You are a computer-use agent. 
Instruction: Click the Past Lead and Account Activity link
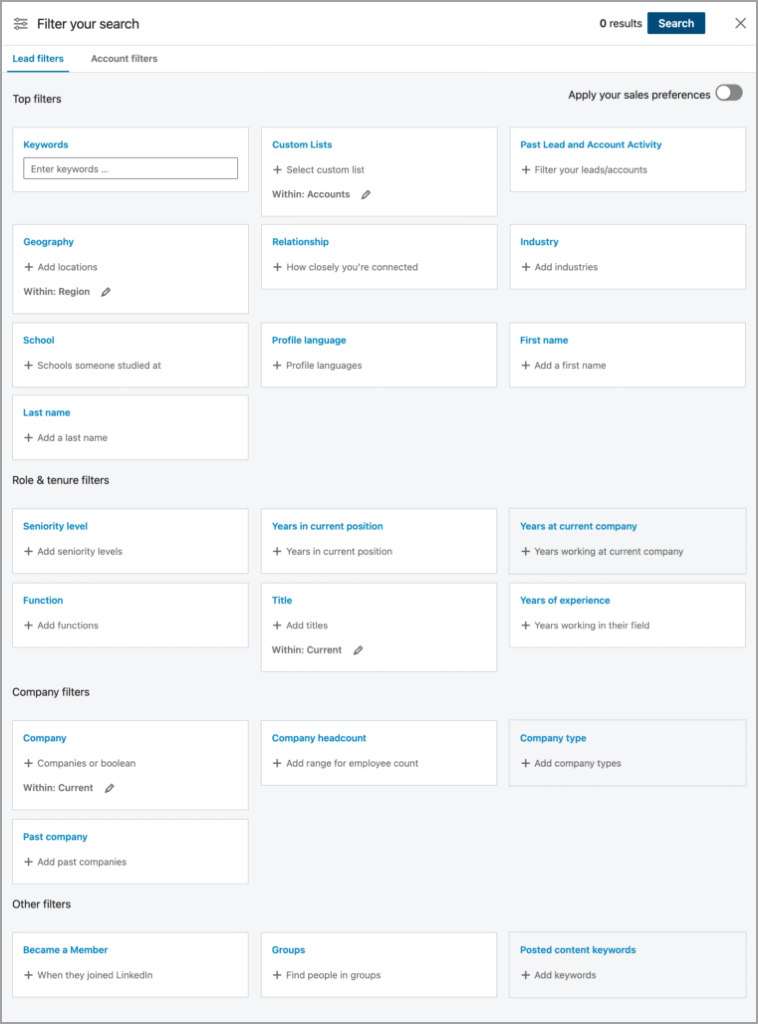point(590,145)
